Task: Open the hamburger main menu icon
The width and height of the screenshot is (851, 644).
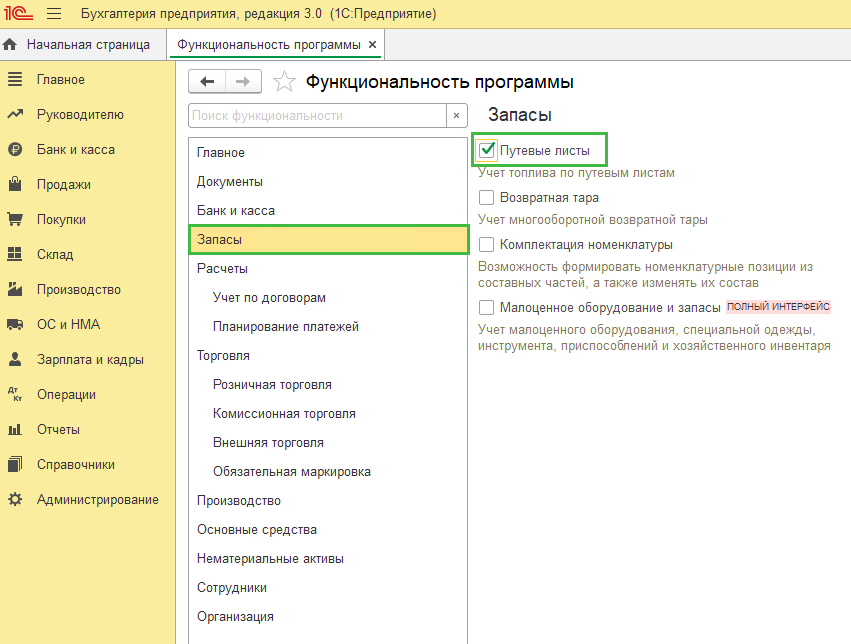Action: click(54, 14)
